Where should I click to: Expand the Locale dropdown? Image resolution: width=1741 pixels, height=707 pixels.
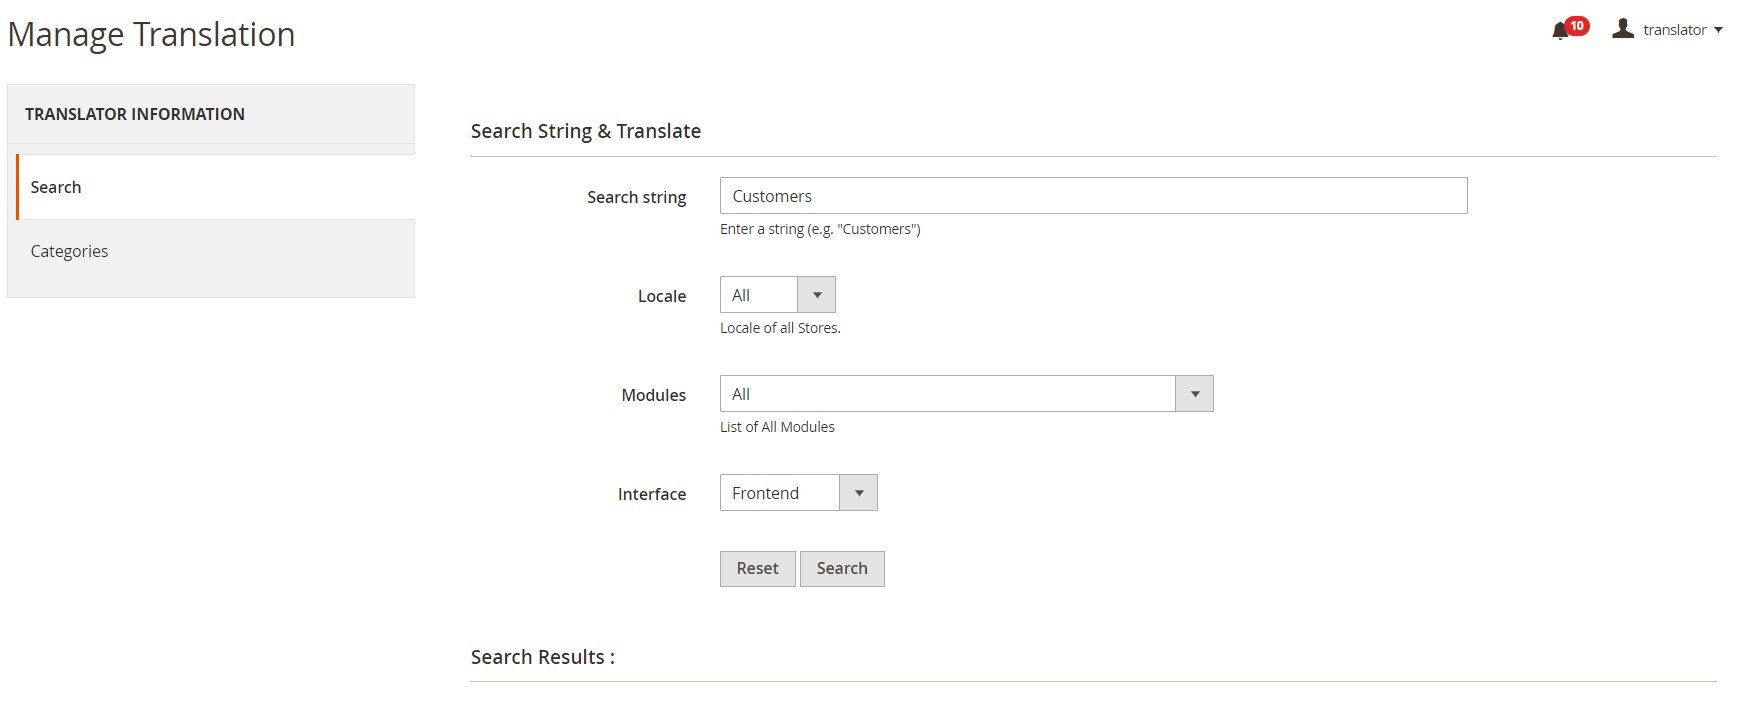click(777, 295)
